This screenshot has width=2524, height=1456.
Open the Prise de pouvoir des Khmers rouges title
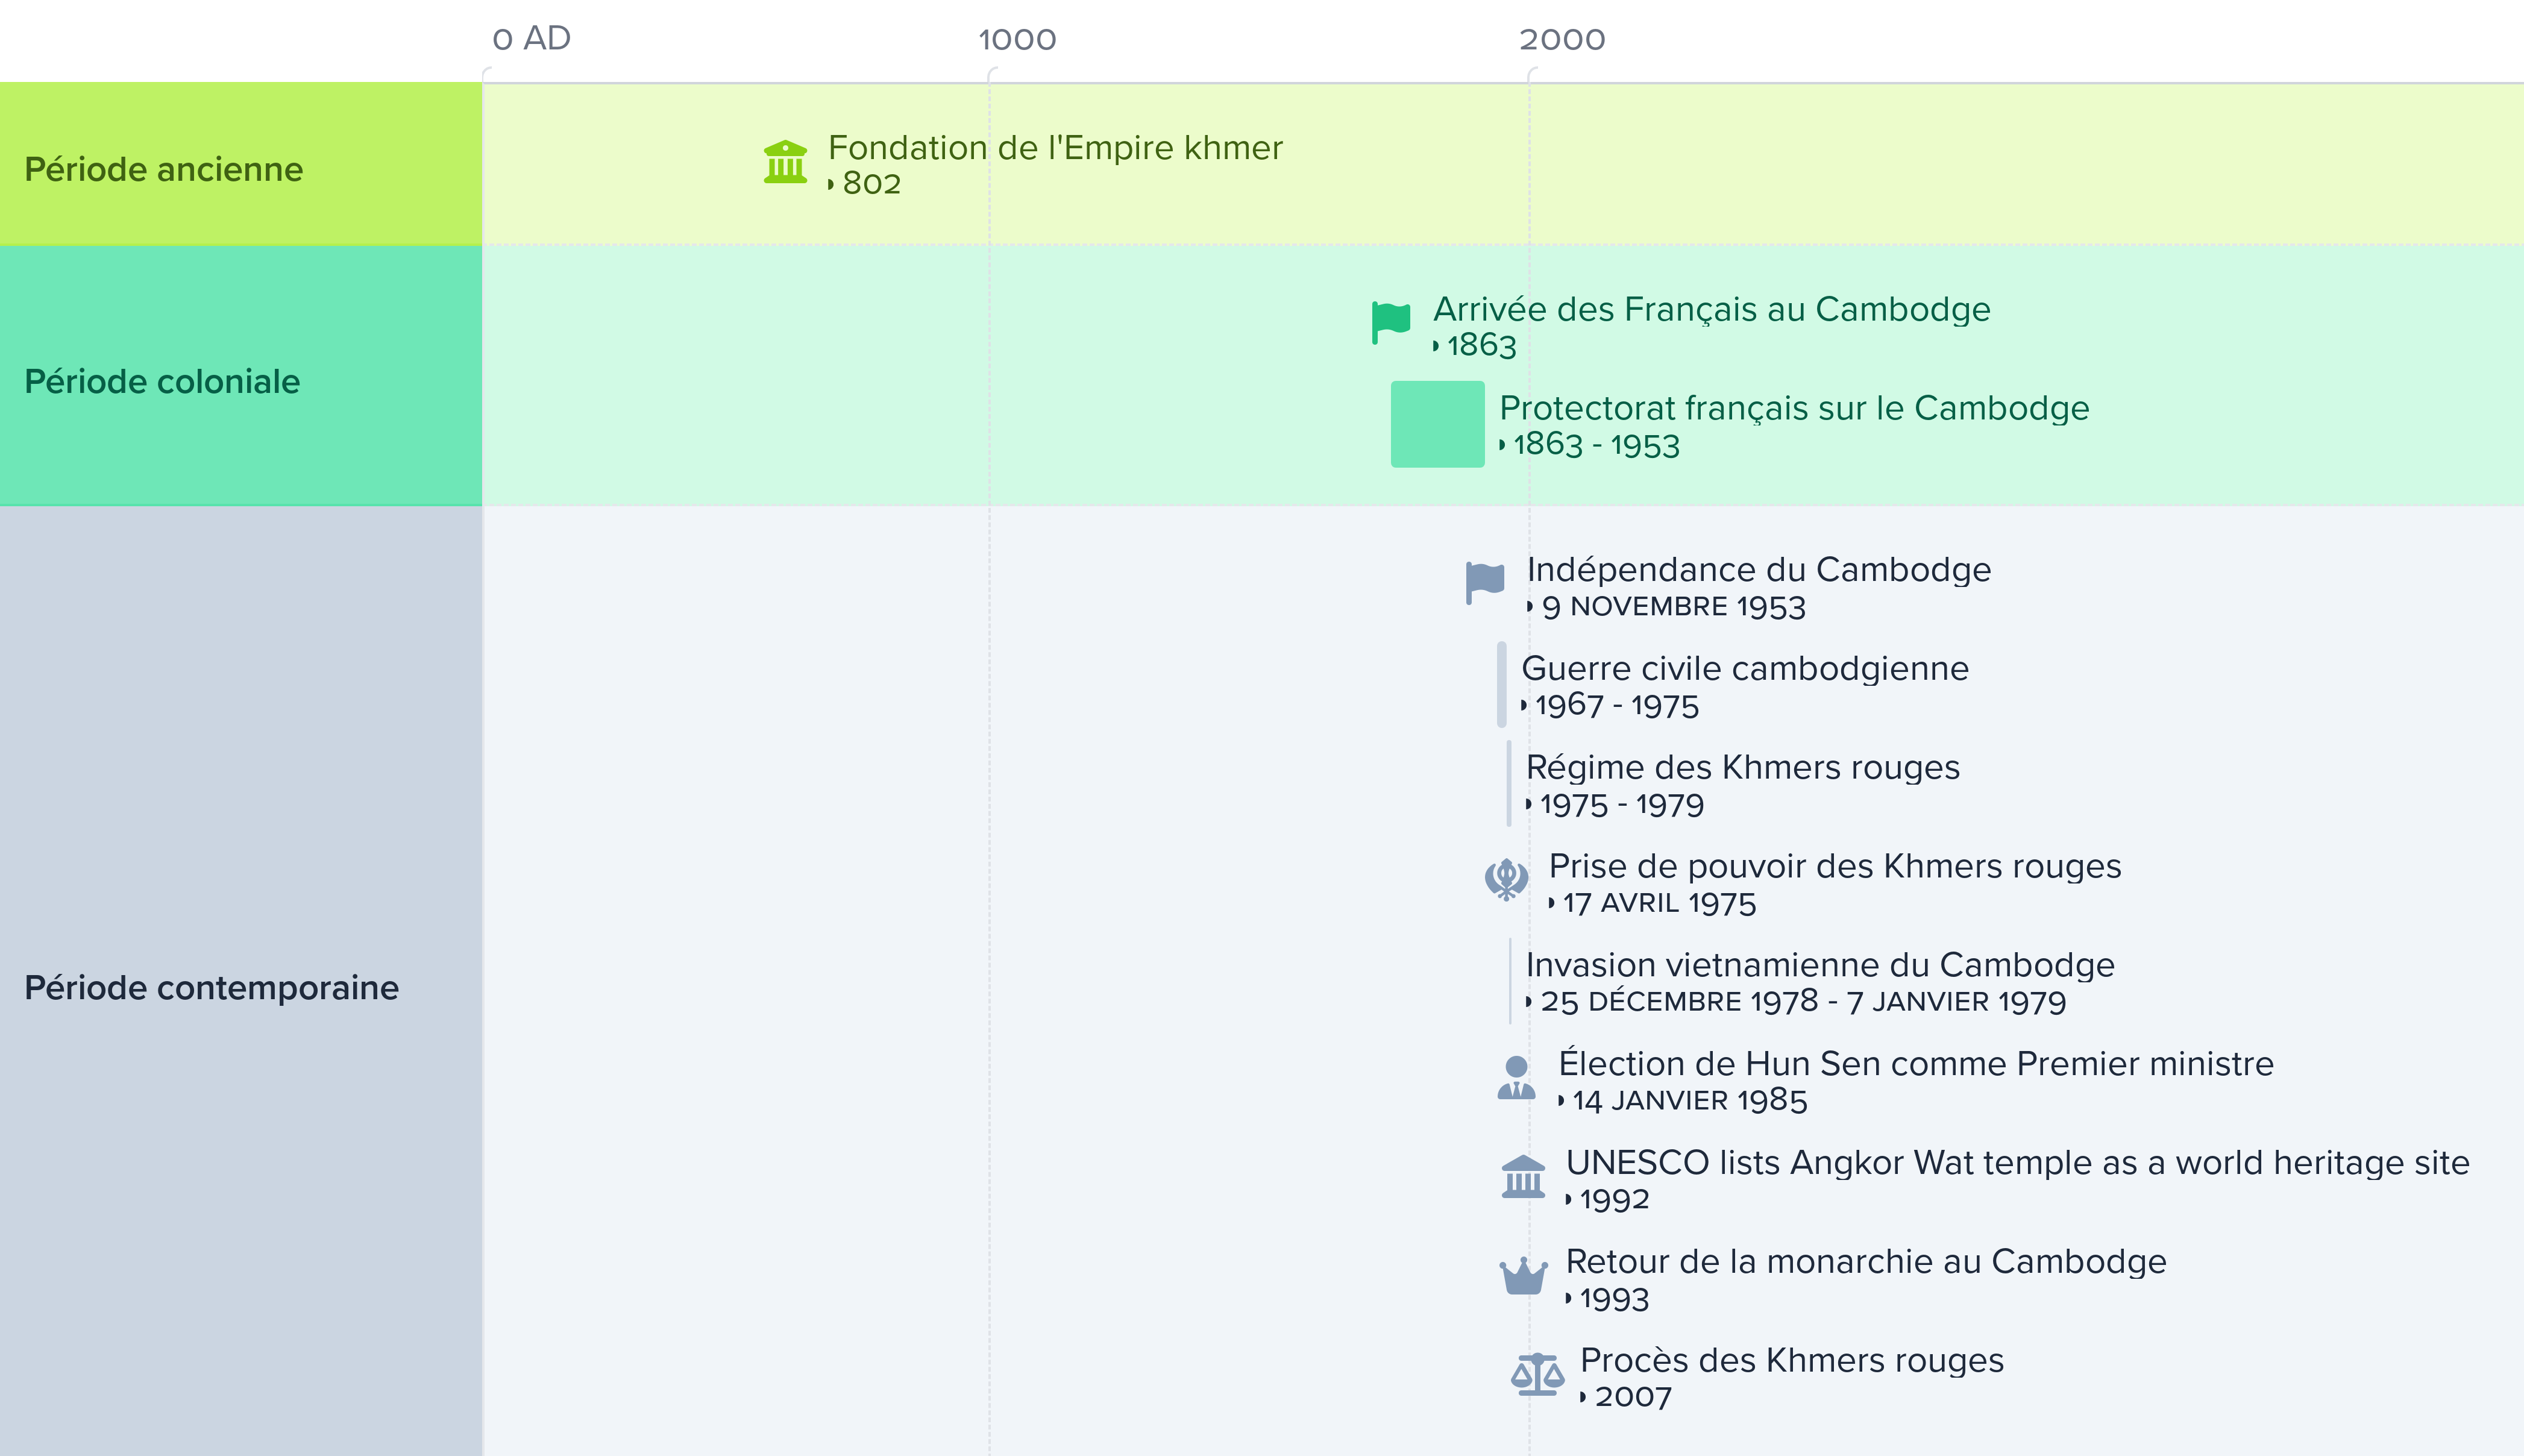click(1834, 866)
